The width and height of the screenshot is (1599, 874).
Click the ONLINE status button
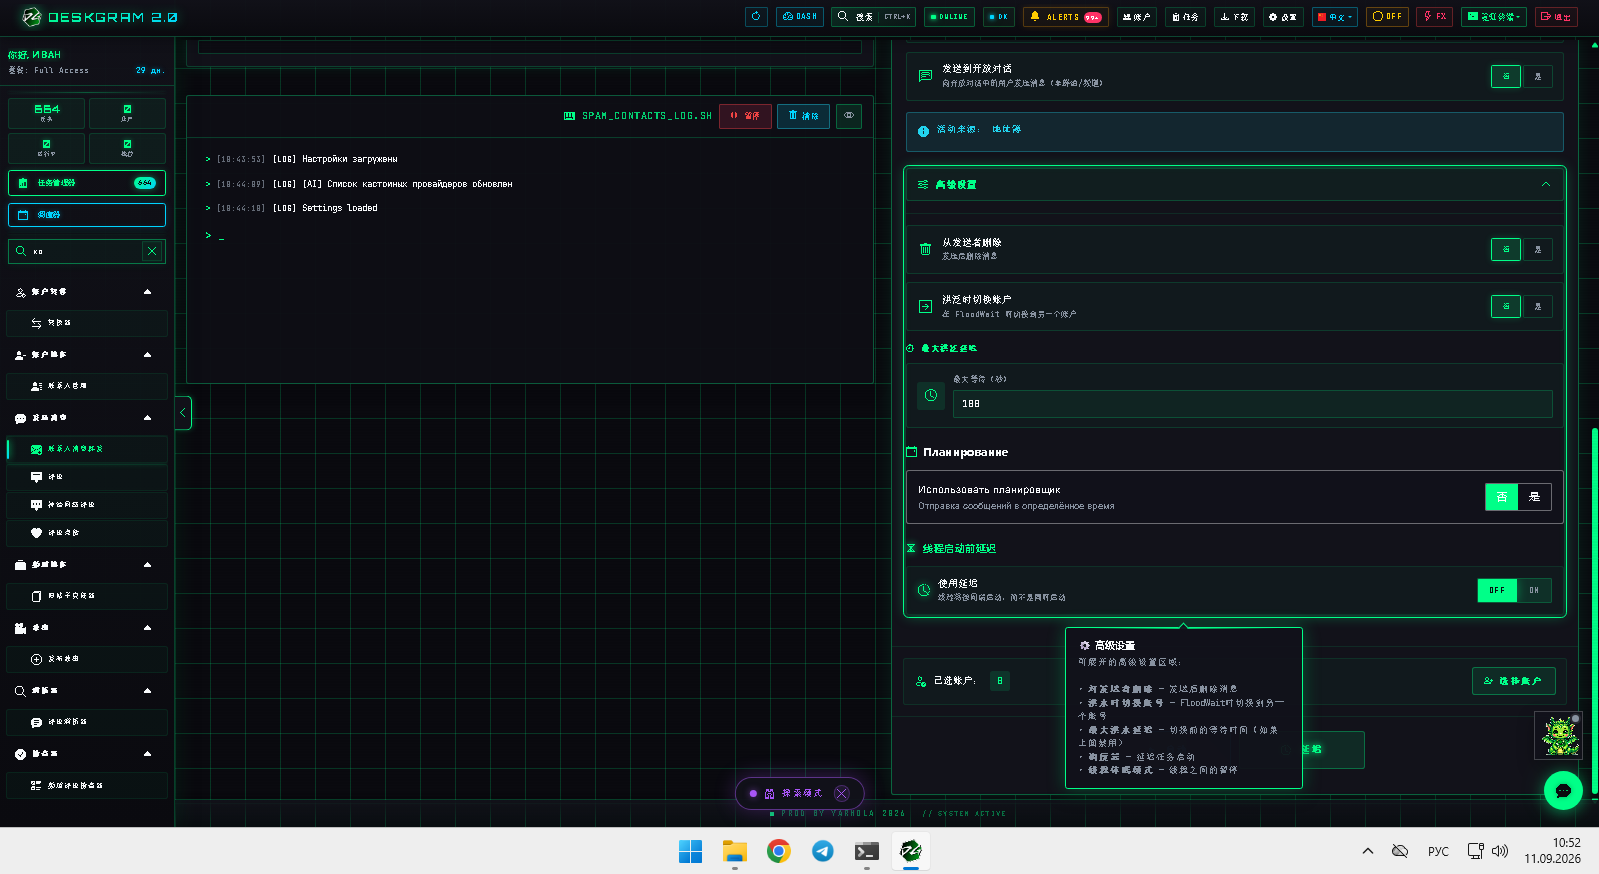click(x=949, y=17)
